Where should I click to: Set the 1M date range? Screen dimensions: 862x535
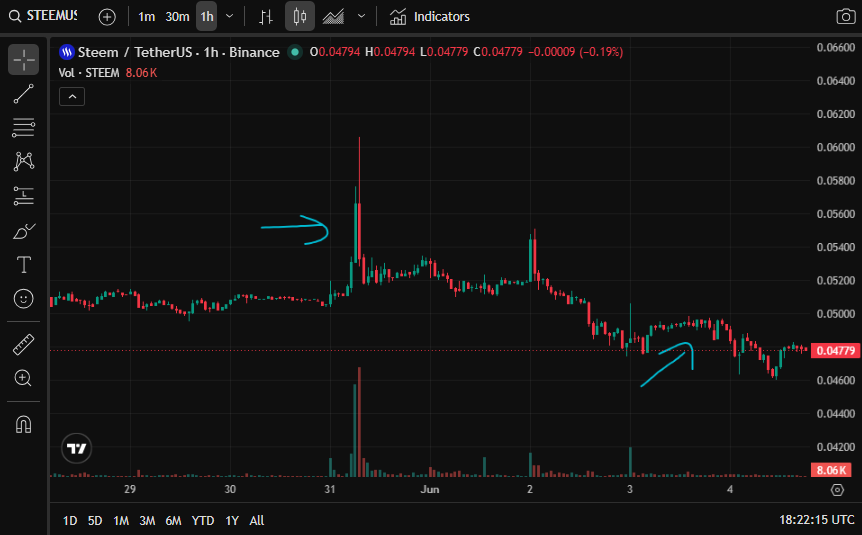121,520
